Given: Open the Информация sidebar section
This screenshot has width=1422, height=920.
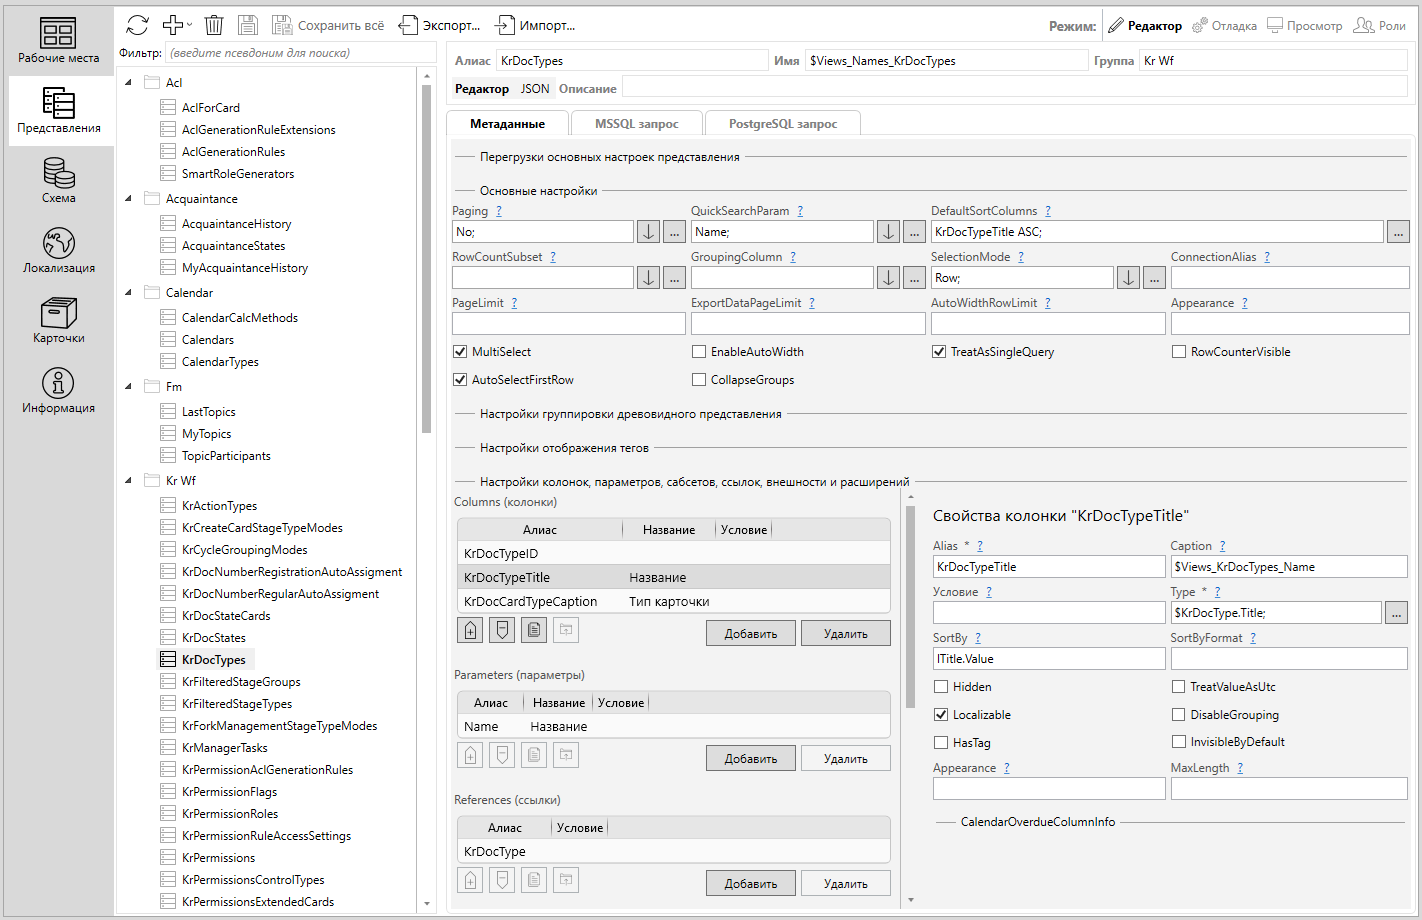Looking at the screenshot, I should (x=59, y=390).
